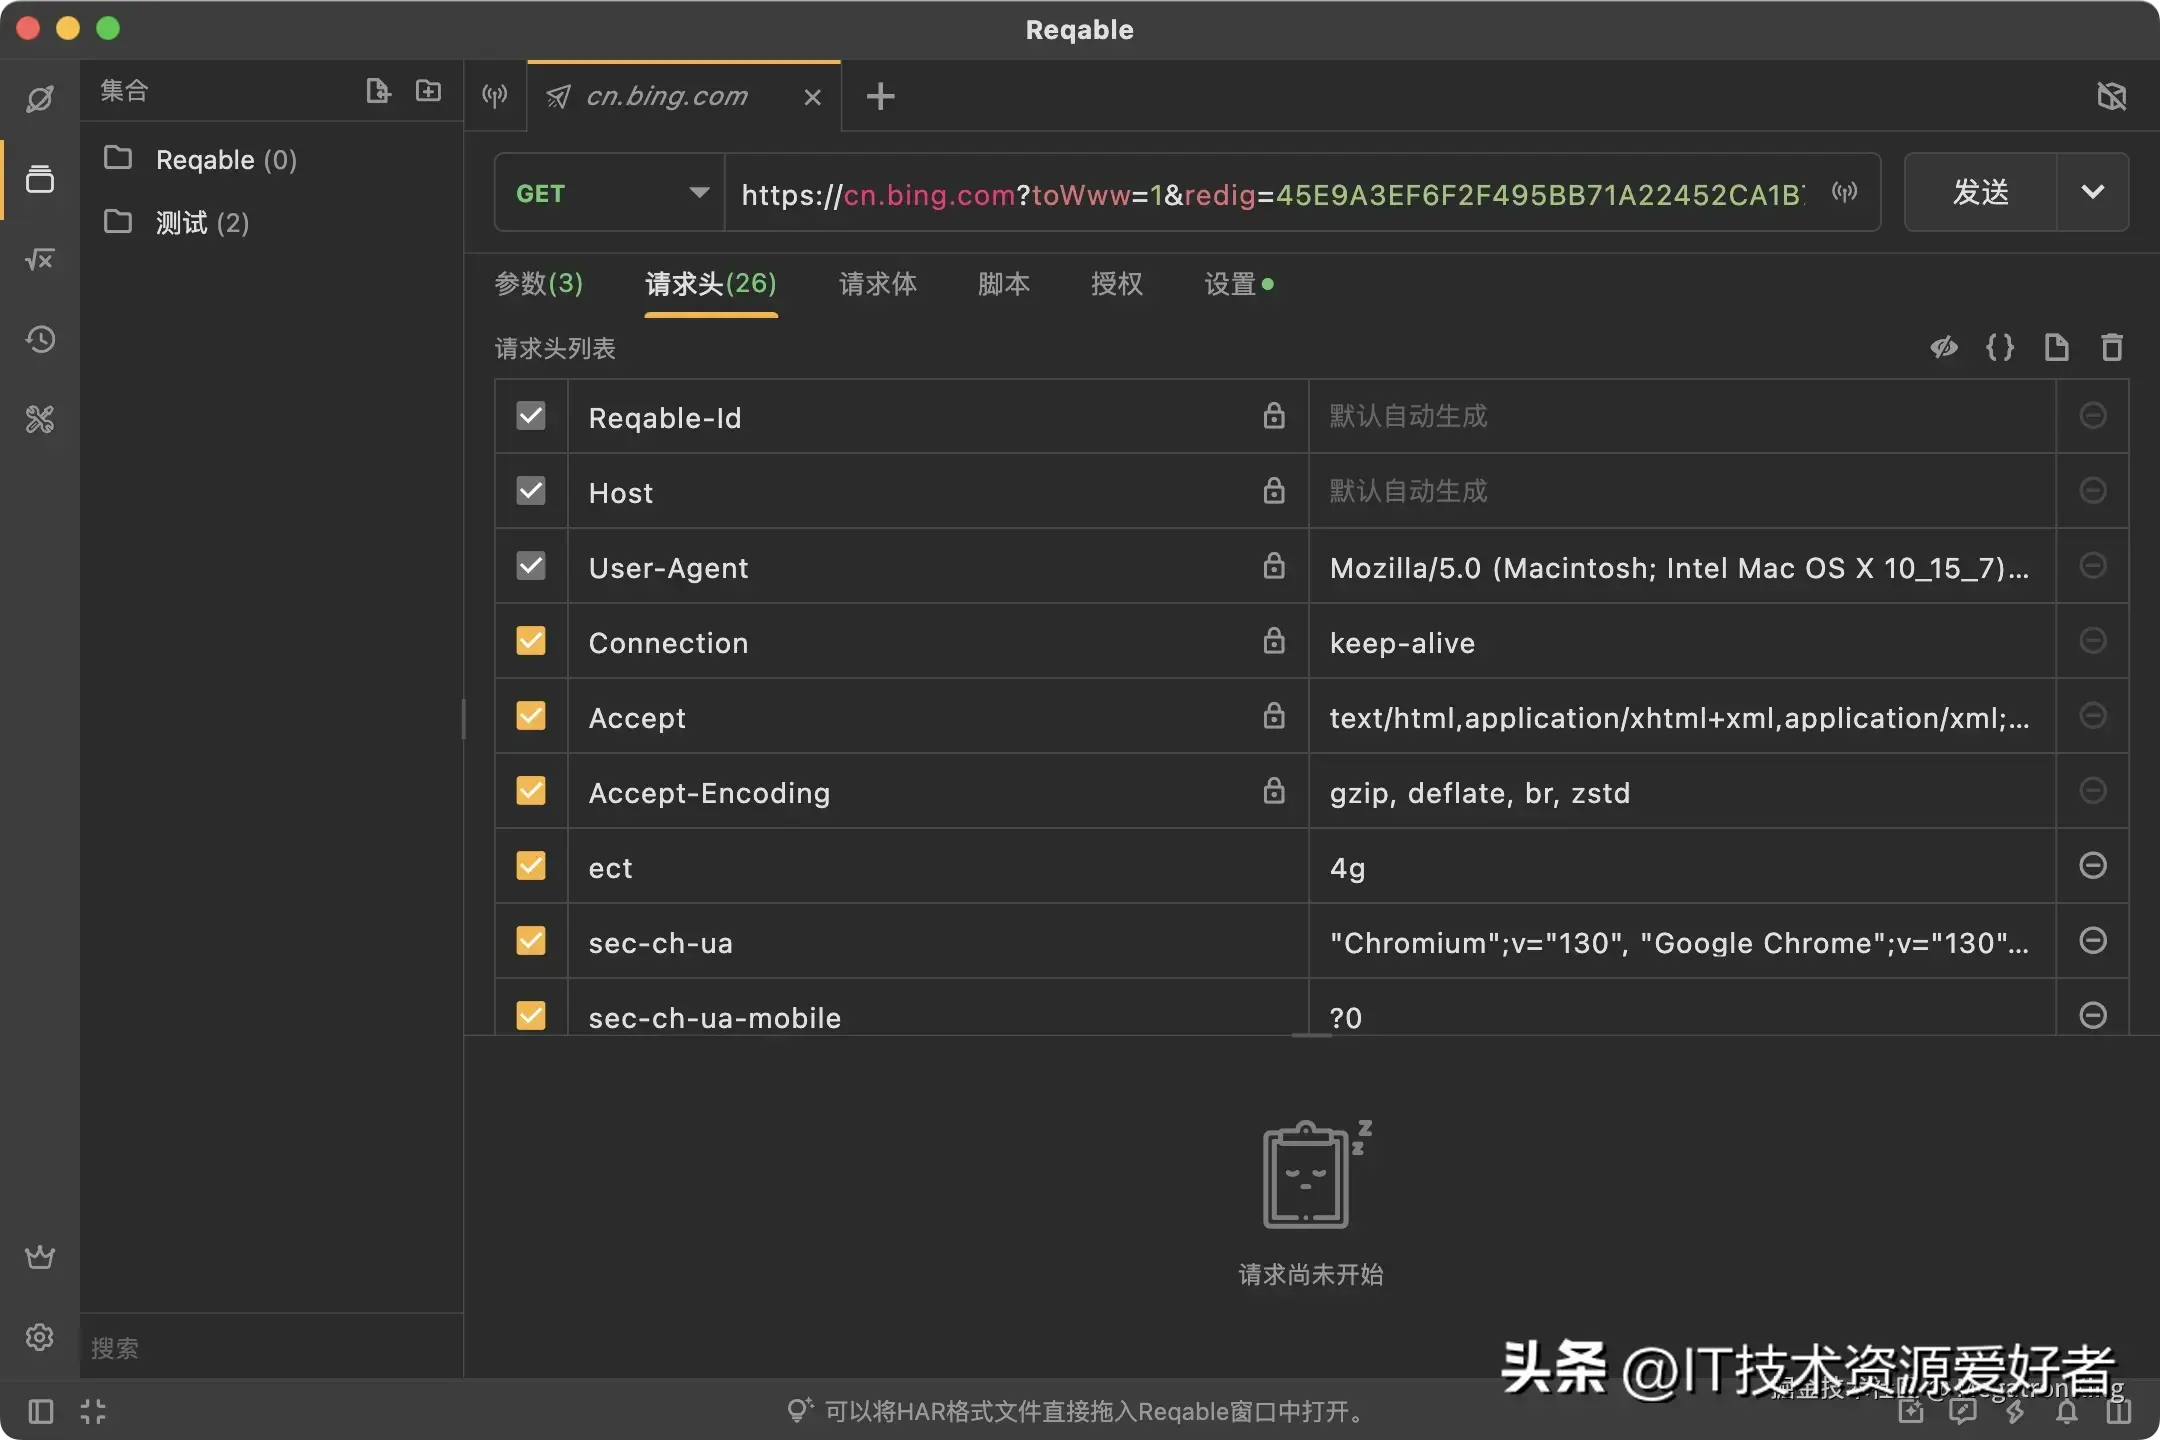This screenshot has height=1440, width=2160.
Task: Click the lightbulb tip icon in status bar
Action: click(799, 1410)
